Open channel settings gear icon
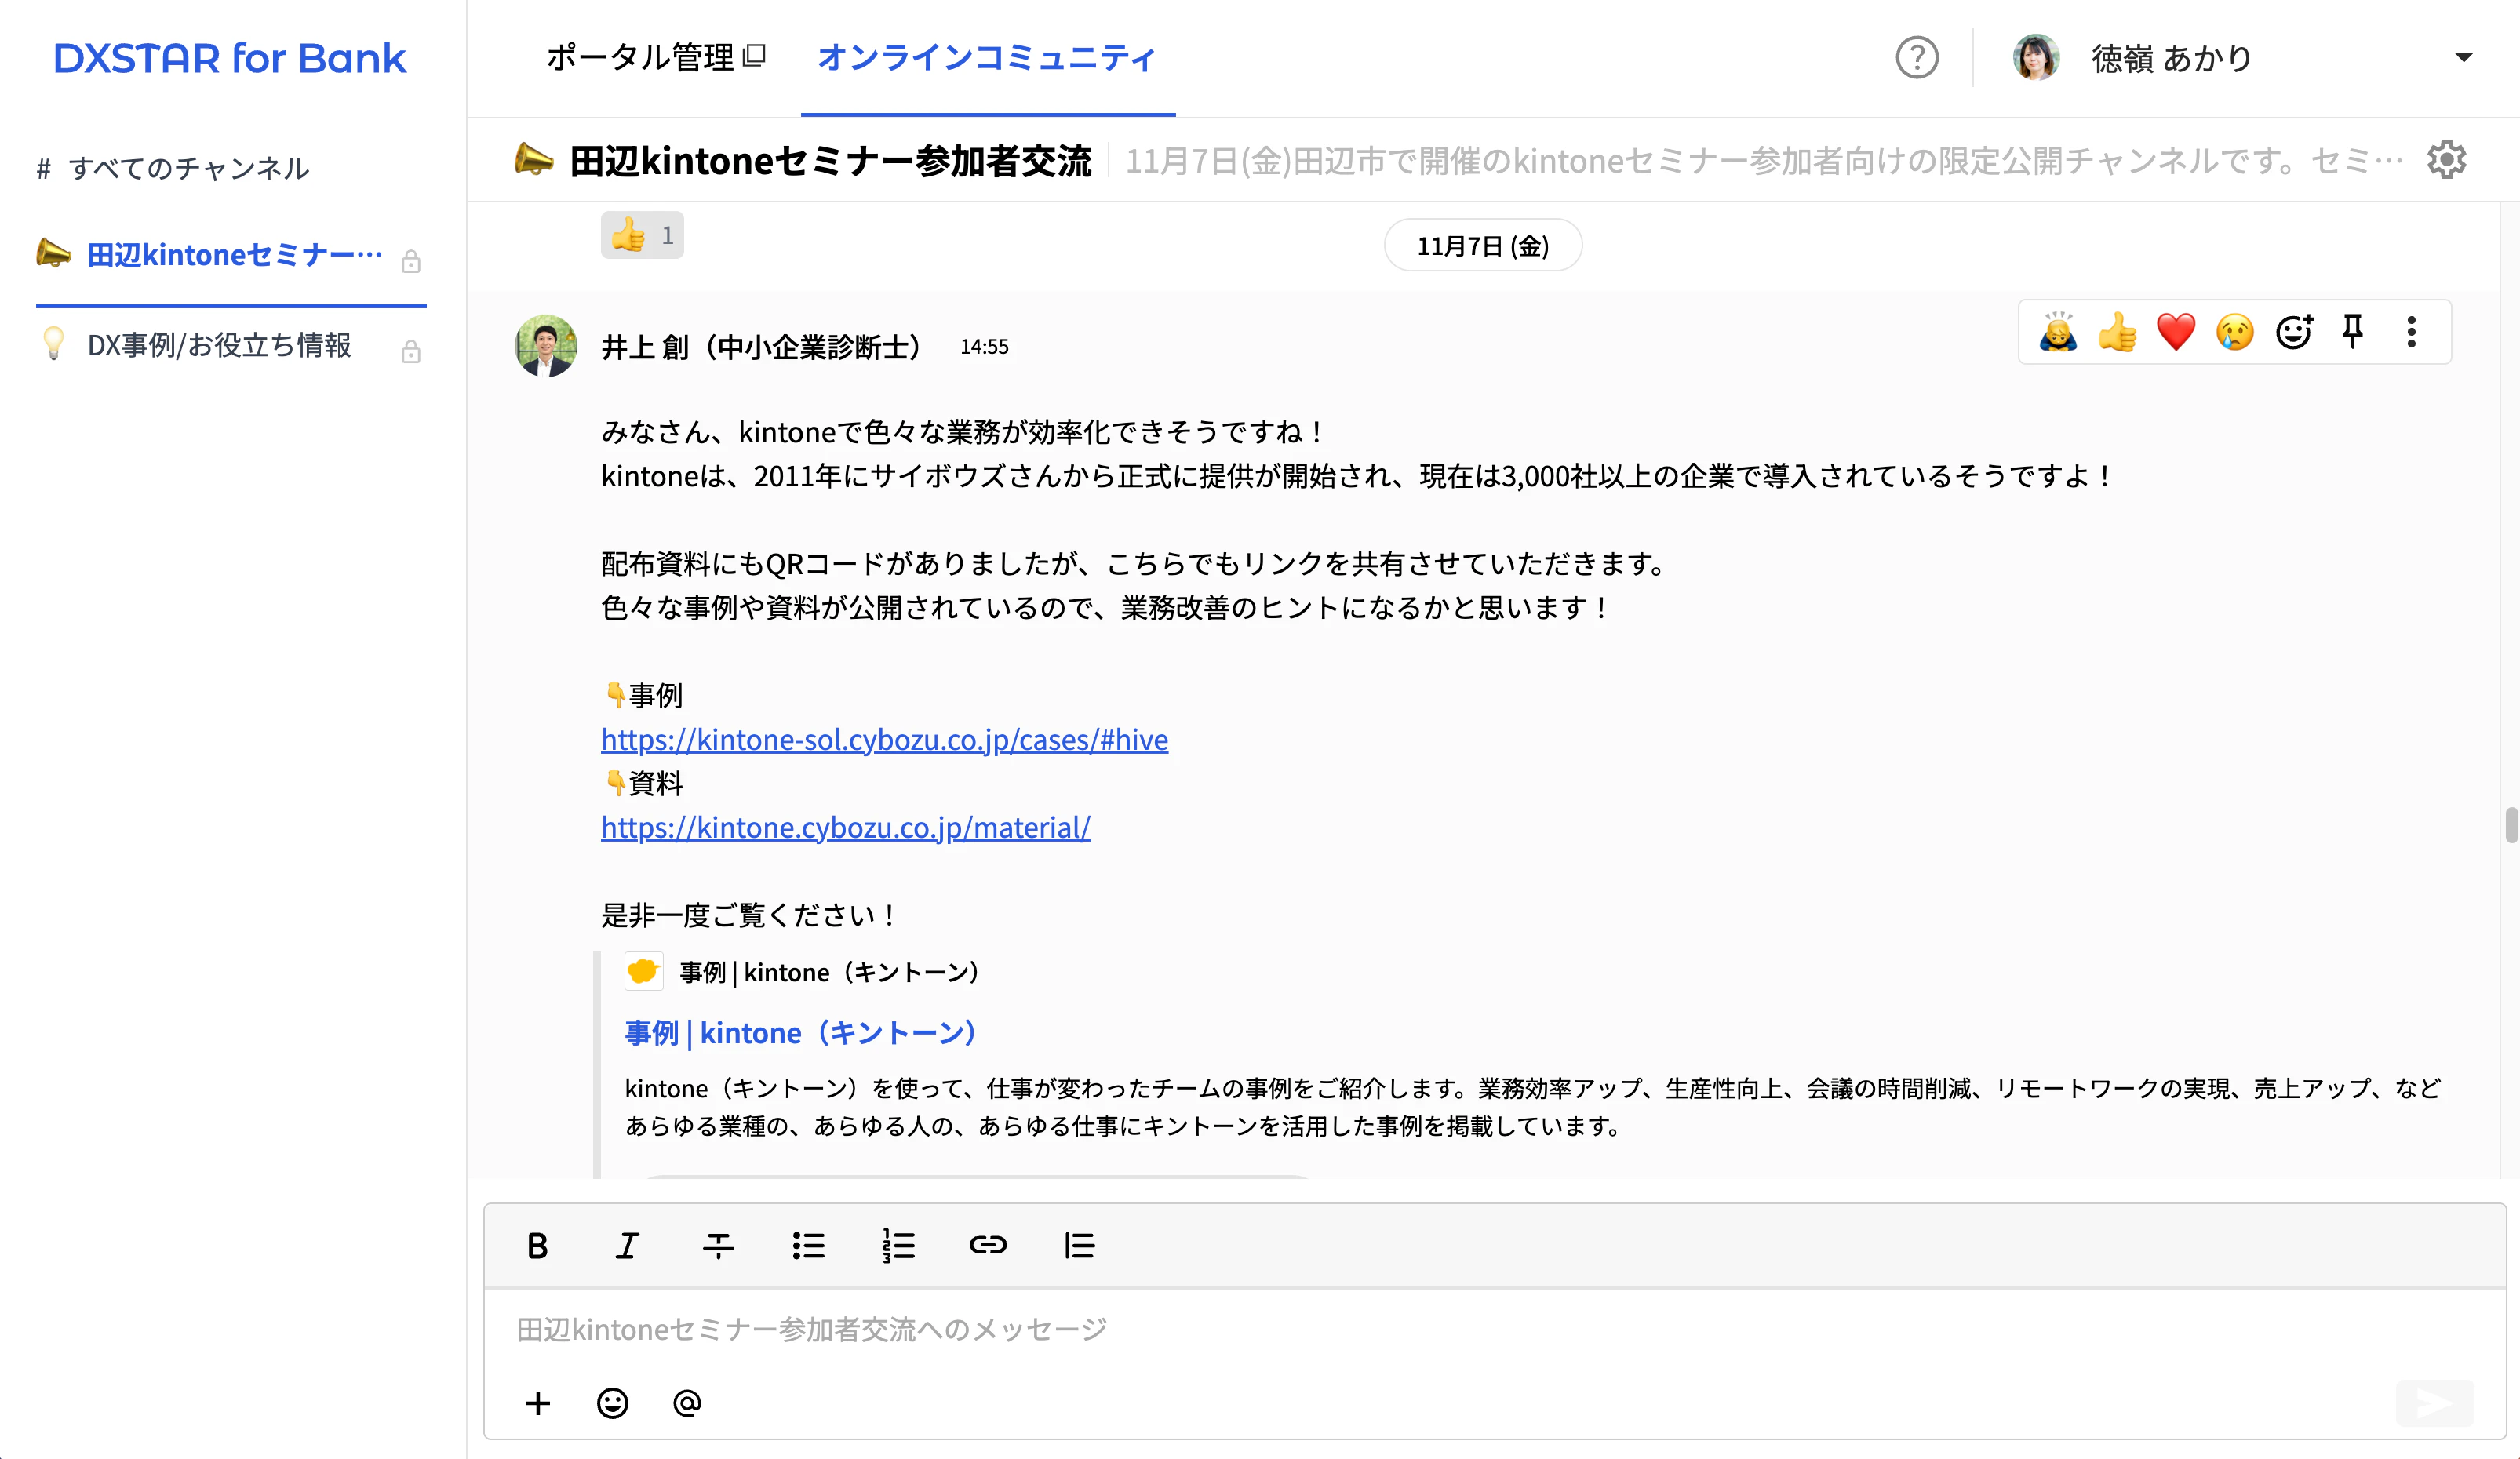2520x1459 pixels. point(2446,160)
